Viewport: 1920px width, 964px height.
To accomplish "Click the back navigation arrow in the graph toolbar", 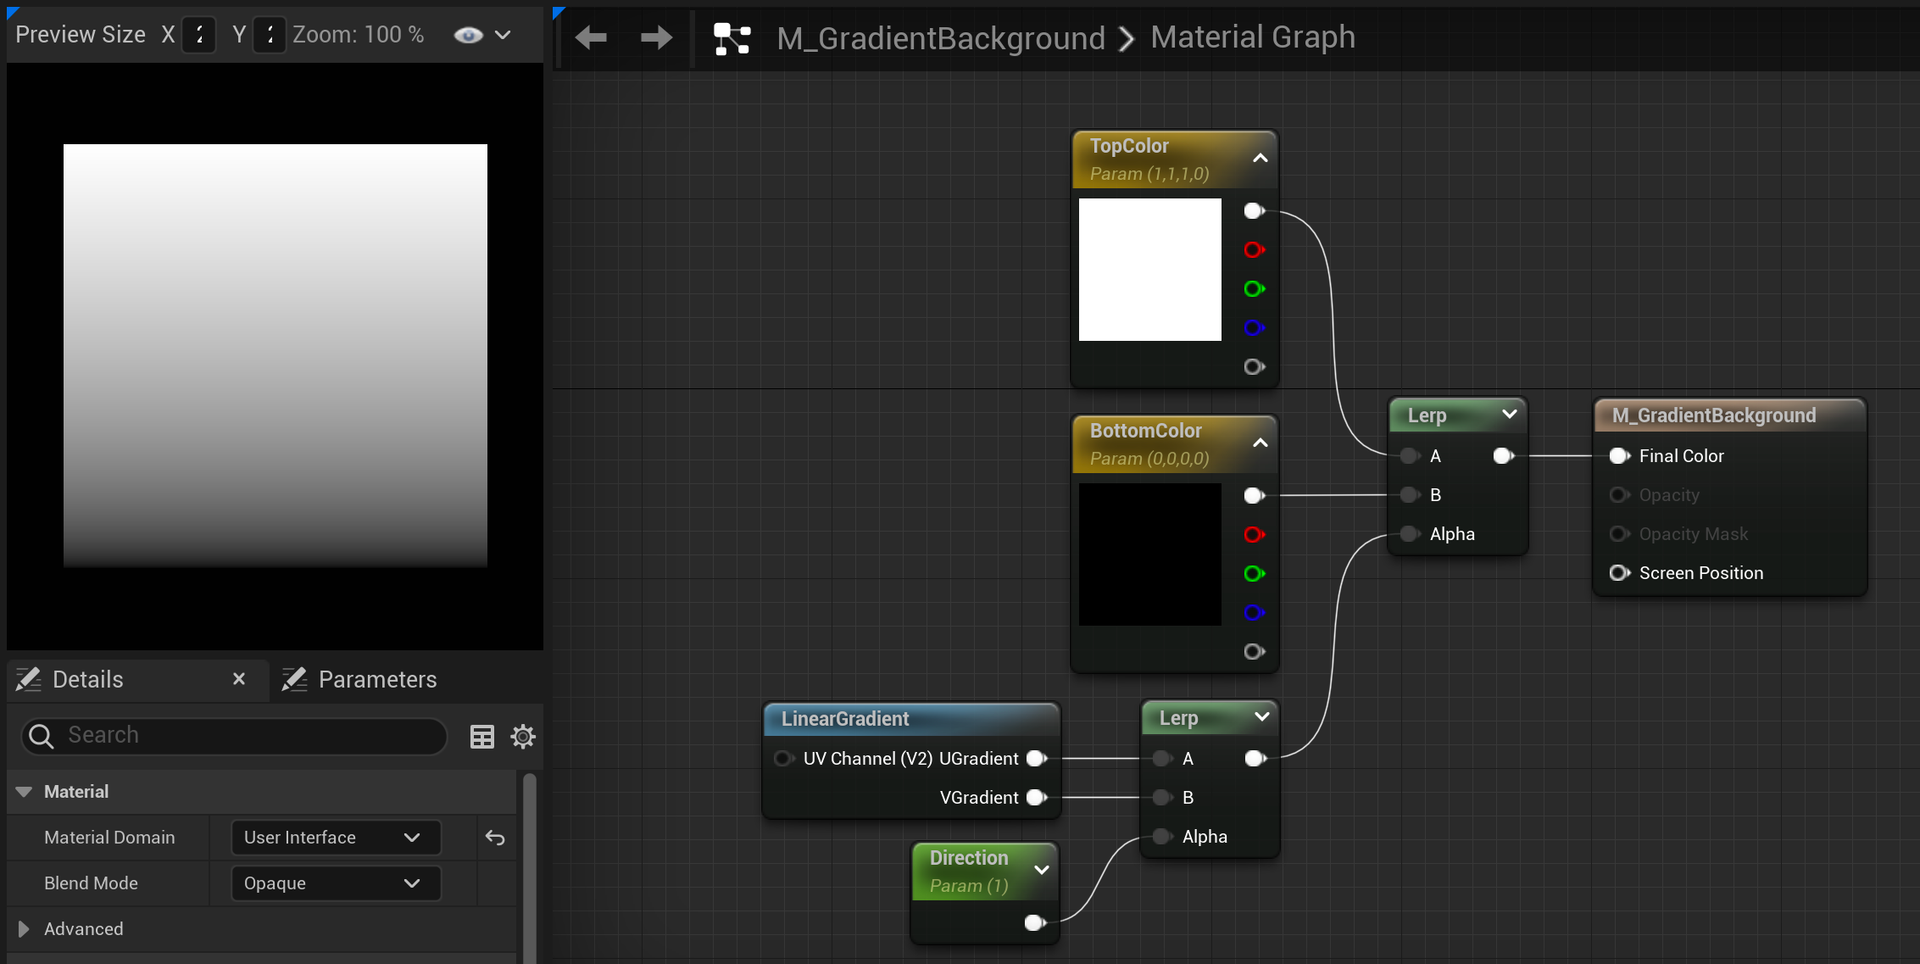I will 591,37.
